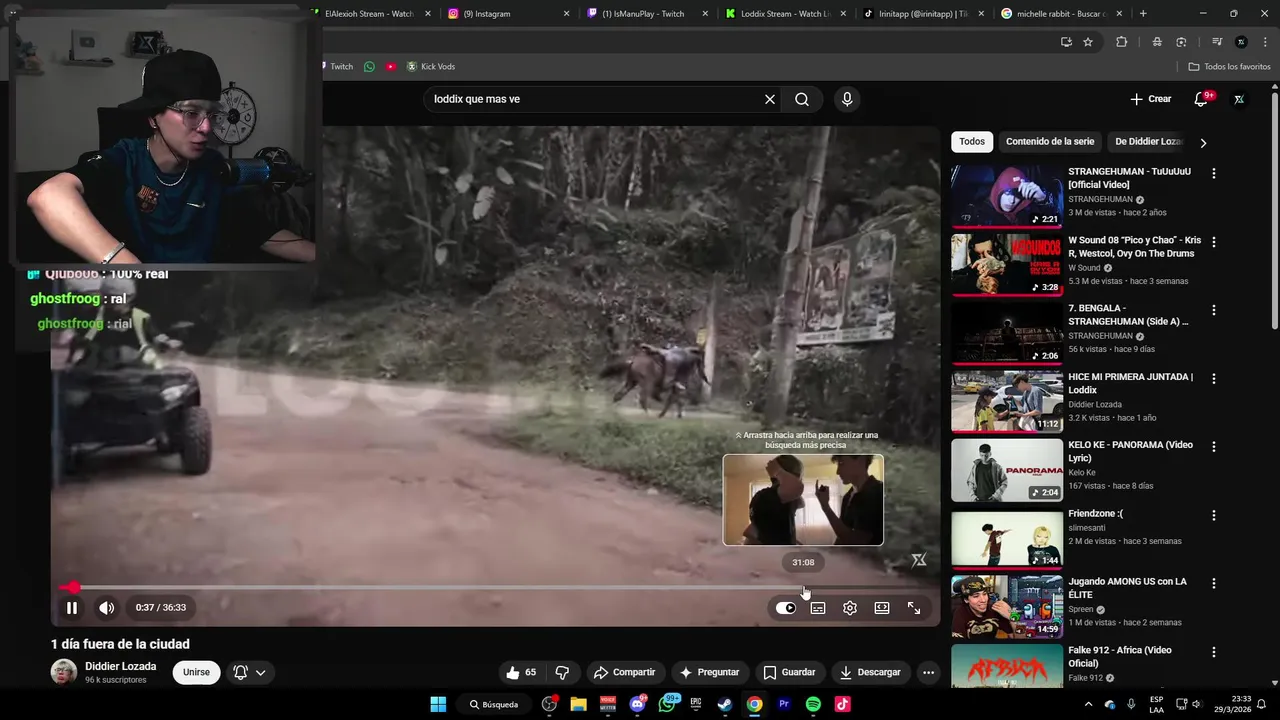The width and height of the screenshot is (1280, 720).
Task: Click the red playback position scrubber
Action: (73, 588)
